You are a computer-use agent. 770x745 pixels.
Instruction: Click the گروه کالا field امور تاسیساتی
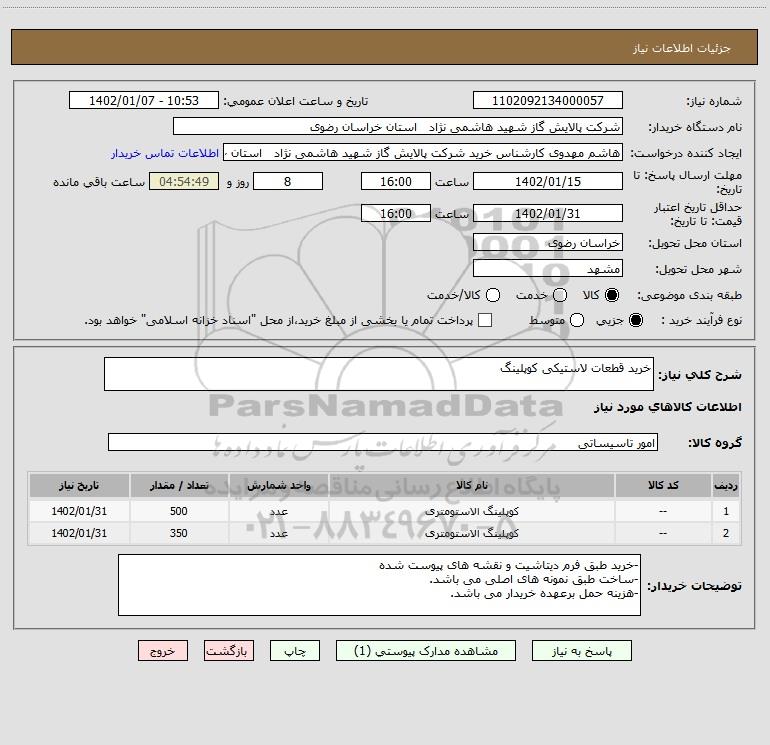point(383,442)
